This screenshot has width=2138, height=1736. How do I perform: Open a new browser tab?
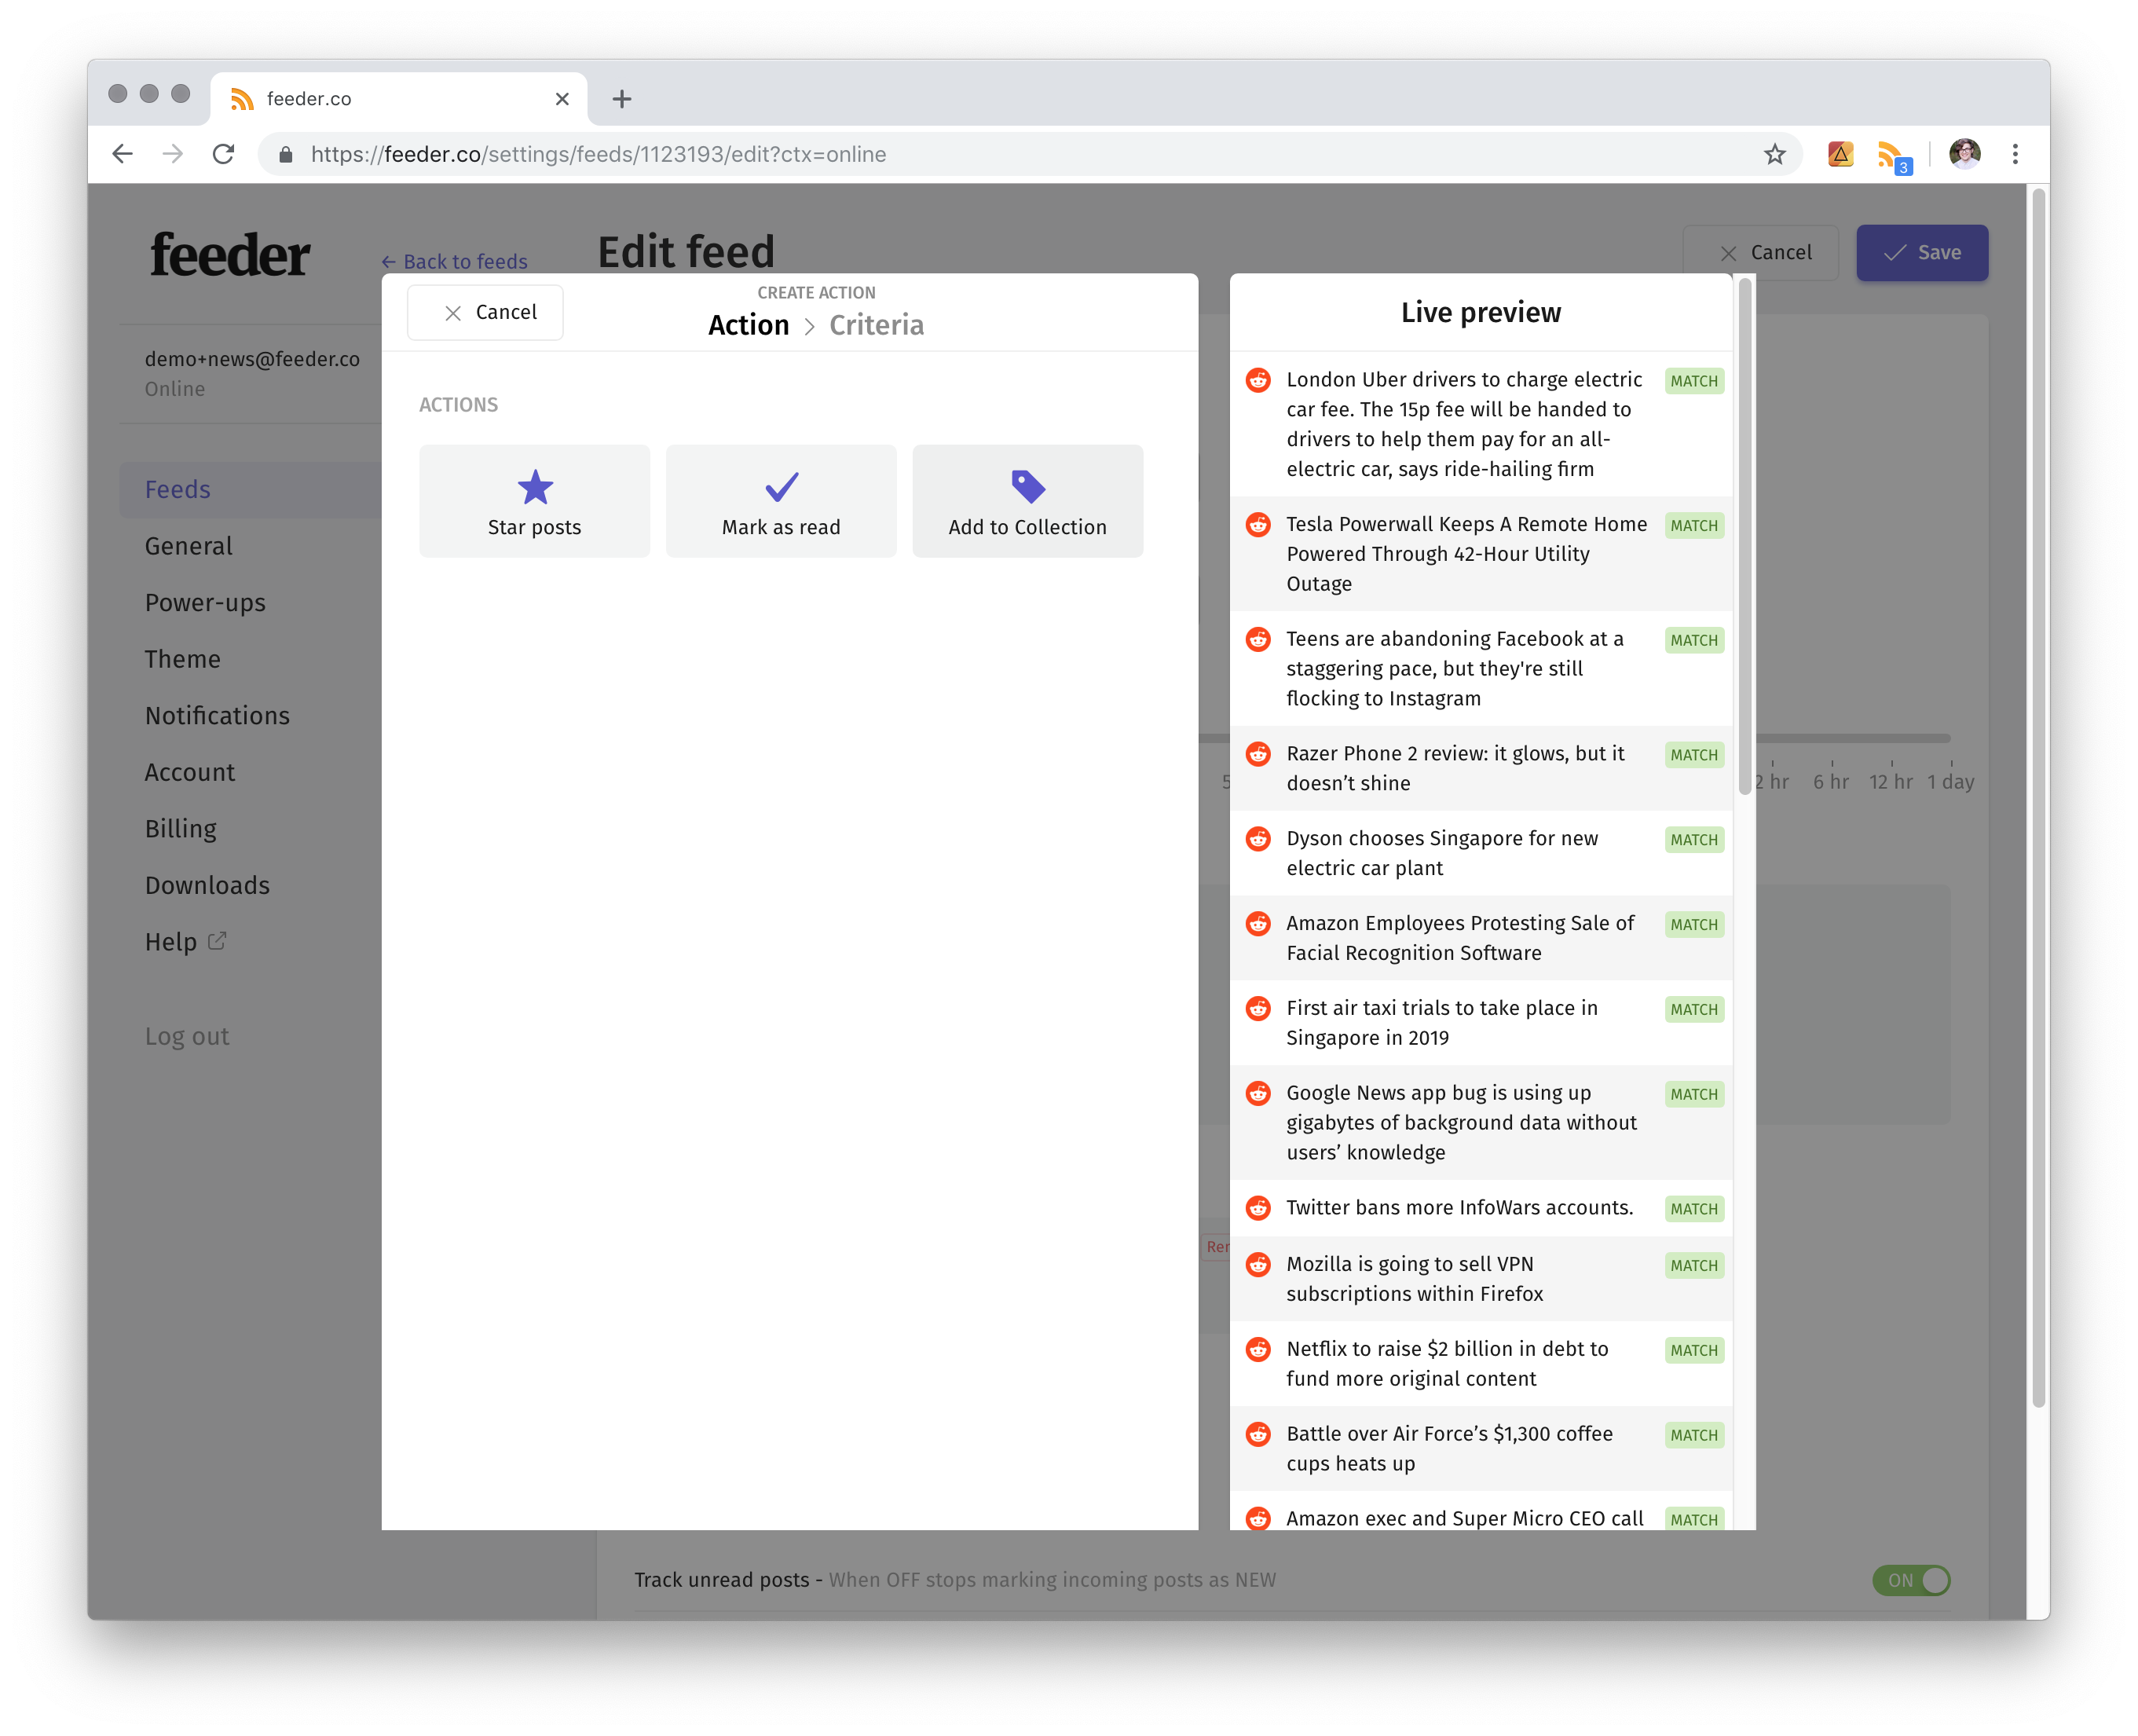(x=622, y=99)
